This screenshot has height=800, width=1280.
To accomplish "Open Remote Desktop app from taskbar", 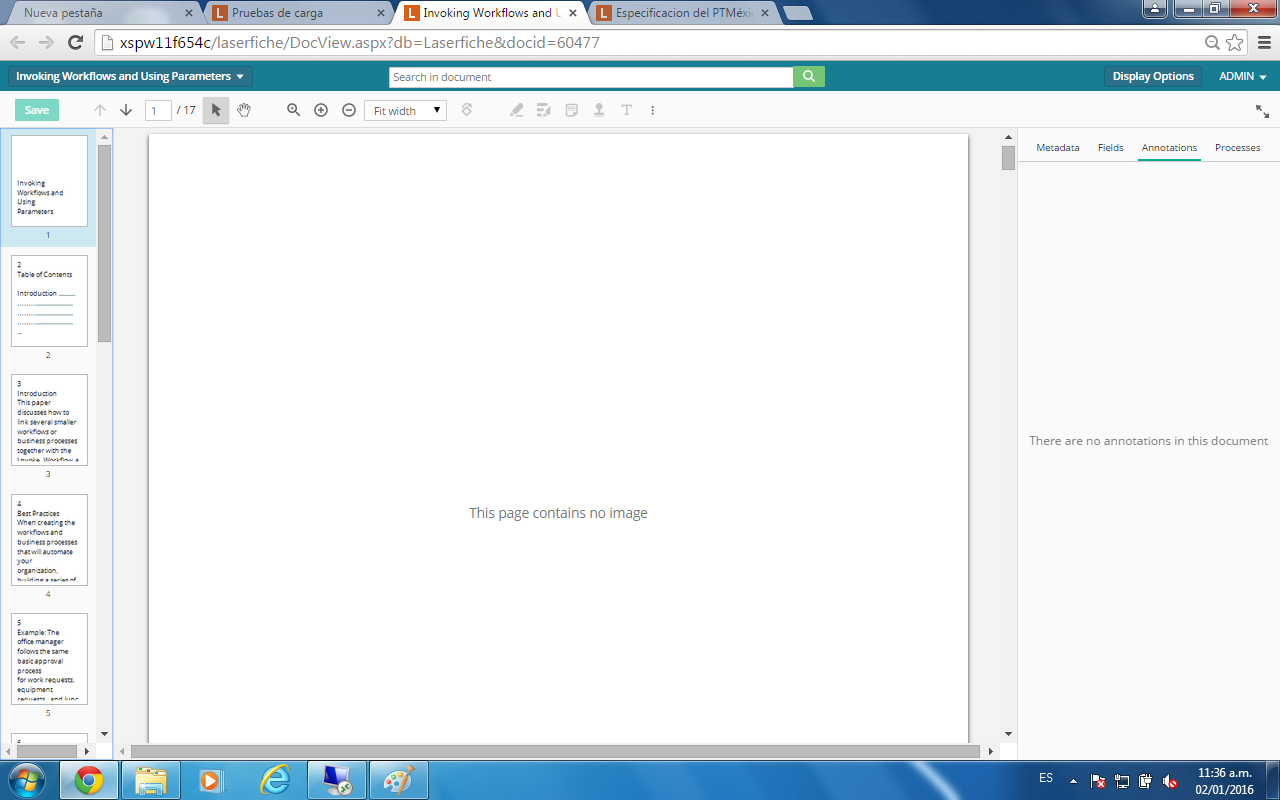I will (x=337, y=780).
